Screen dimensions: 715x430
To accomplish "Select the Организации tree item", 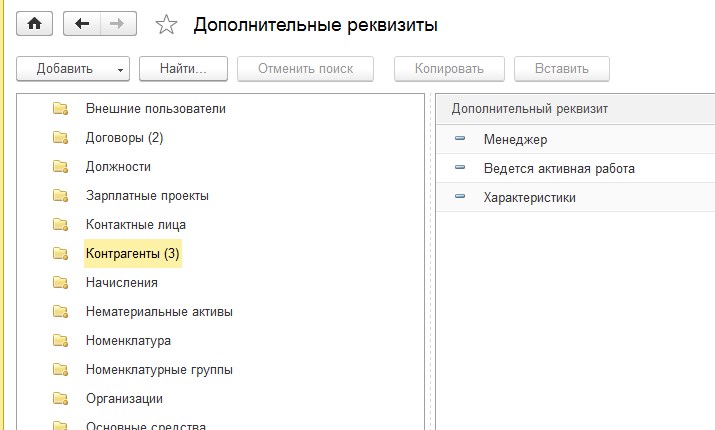I will pyautogui.click(x=124, y=399).
